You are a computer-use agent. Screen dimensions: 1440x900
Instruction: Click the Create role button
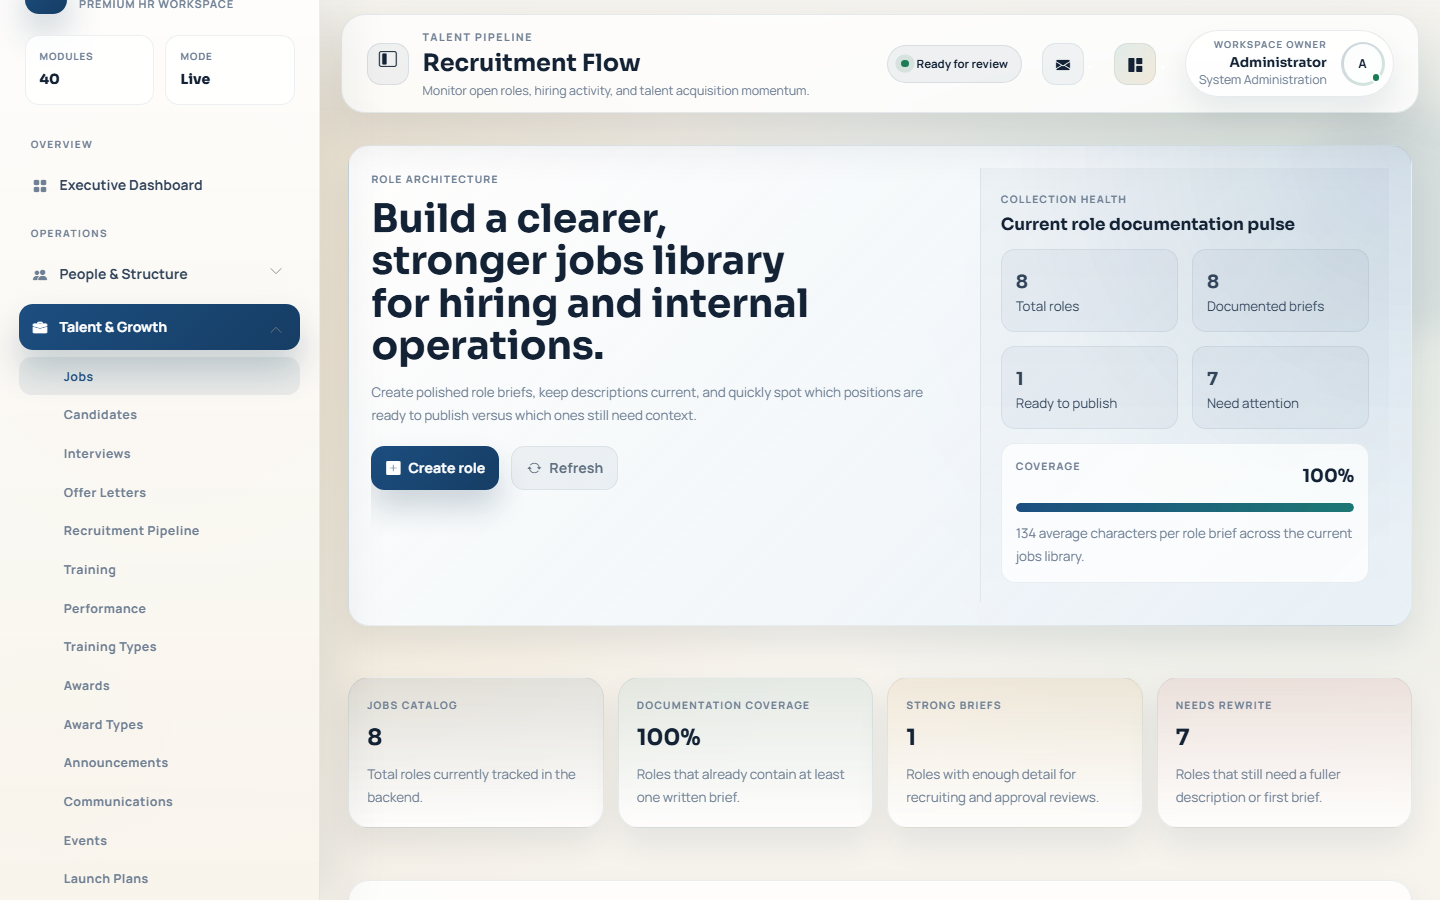[435, 468]
